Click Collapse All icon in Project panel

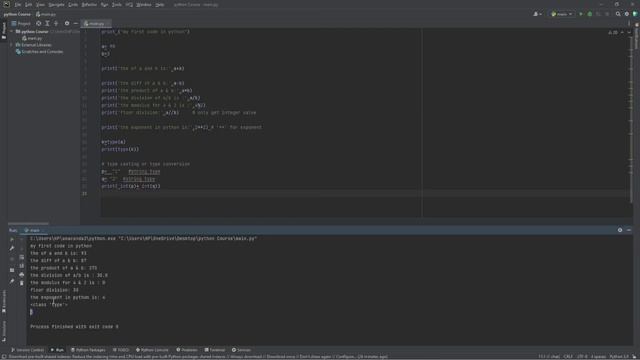[x=56, y=24]
